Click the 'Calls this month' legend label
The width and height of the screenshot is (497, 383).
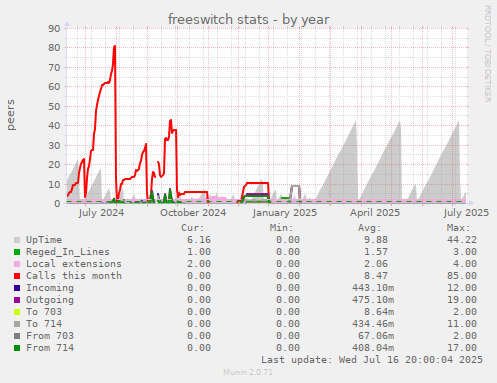click(x=74, y=276)
